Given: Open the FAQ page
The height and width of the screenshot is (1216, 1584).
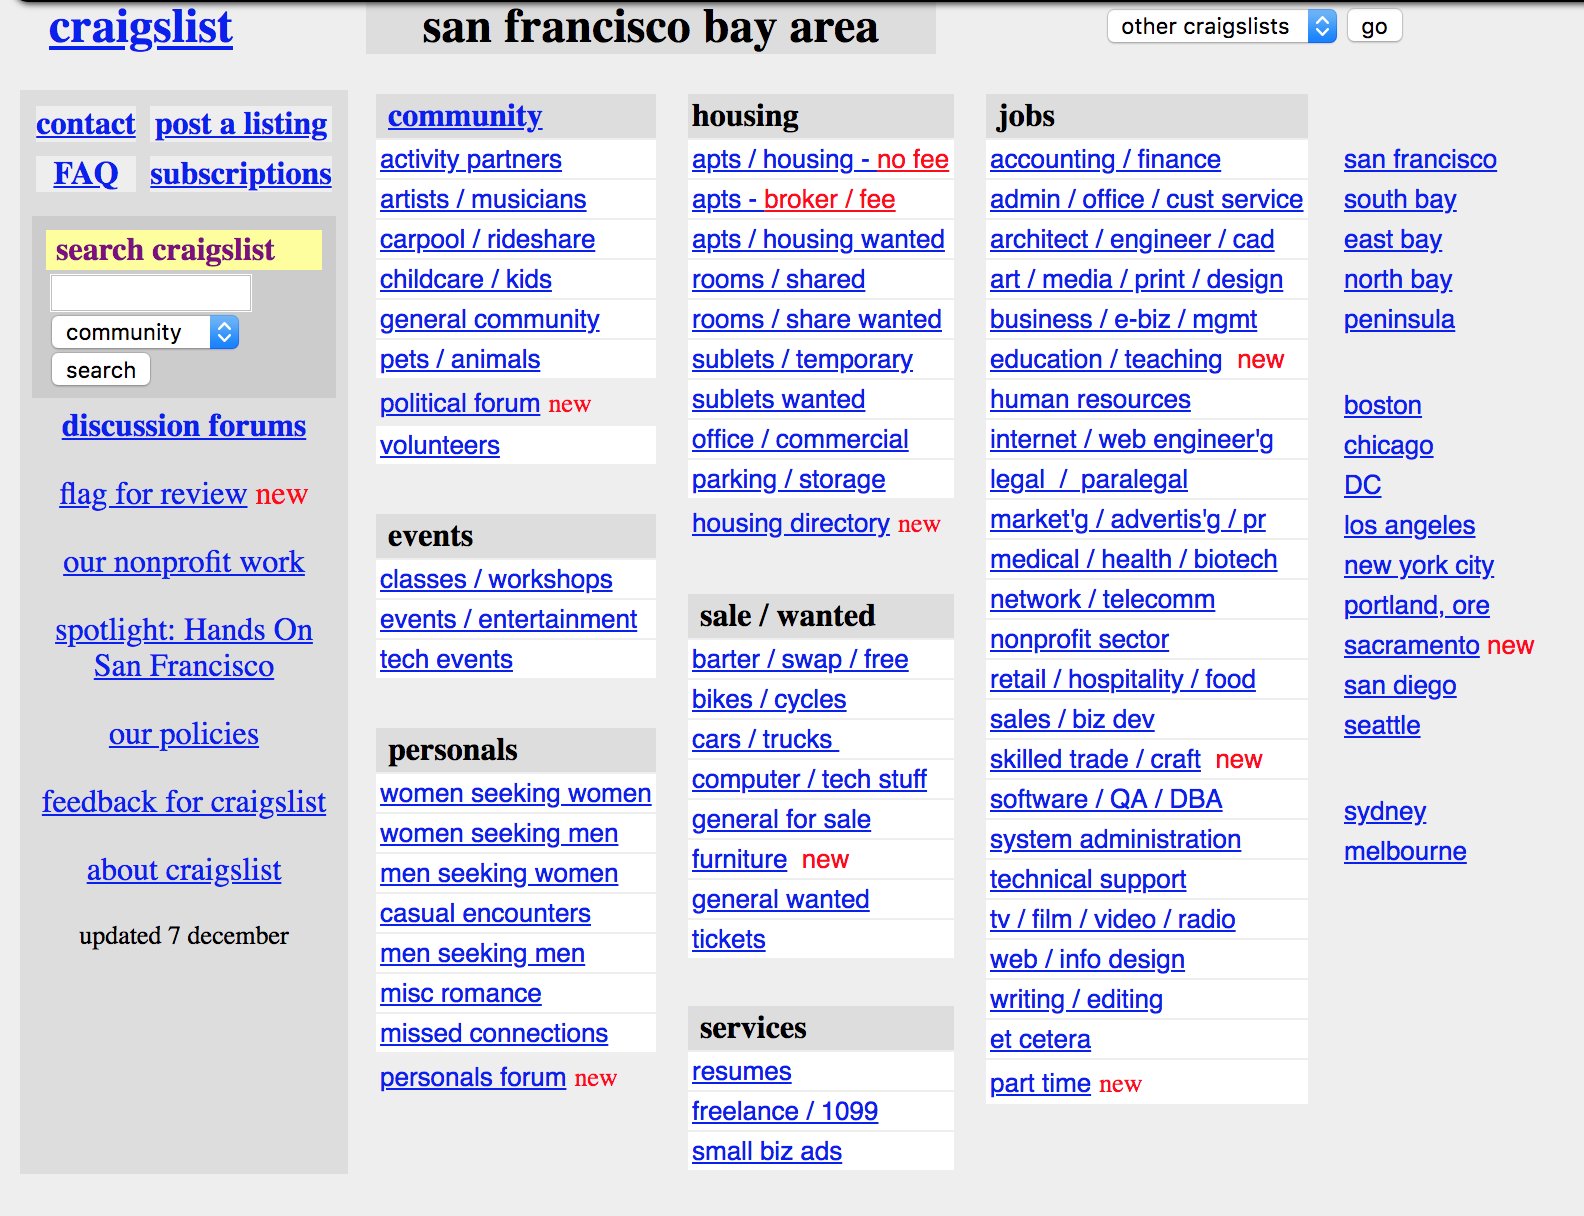Looking at the screenshot, I should (86, 174).
